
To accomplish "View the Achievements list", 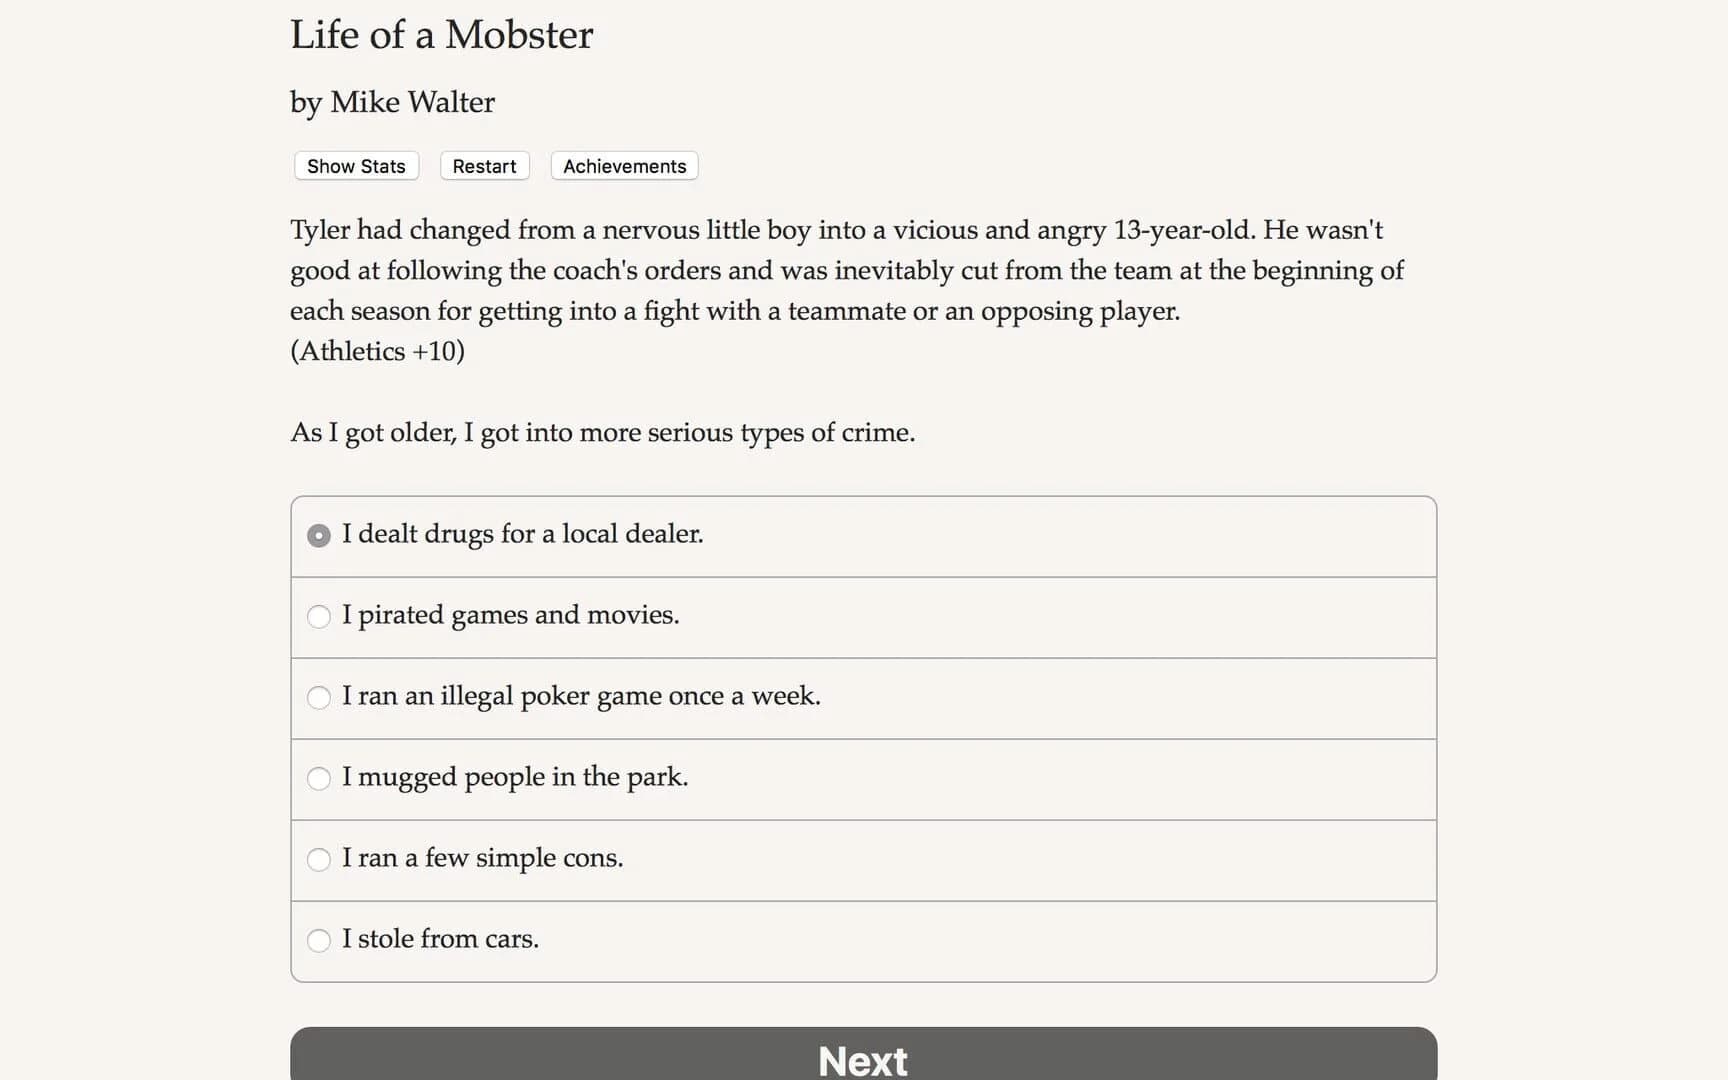I will [x=623, y=166].
